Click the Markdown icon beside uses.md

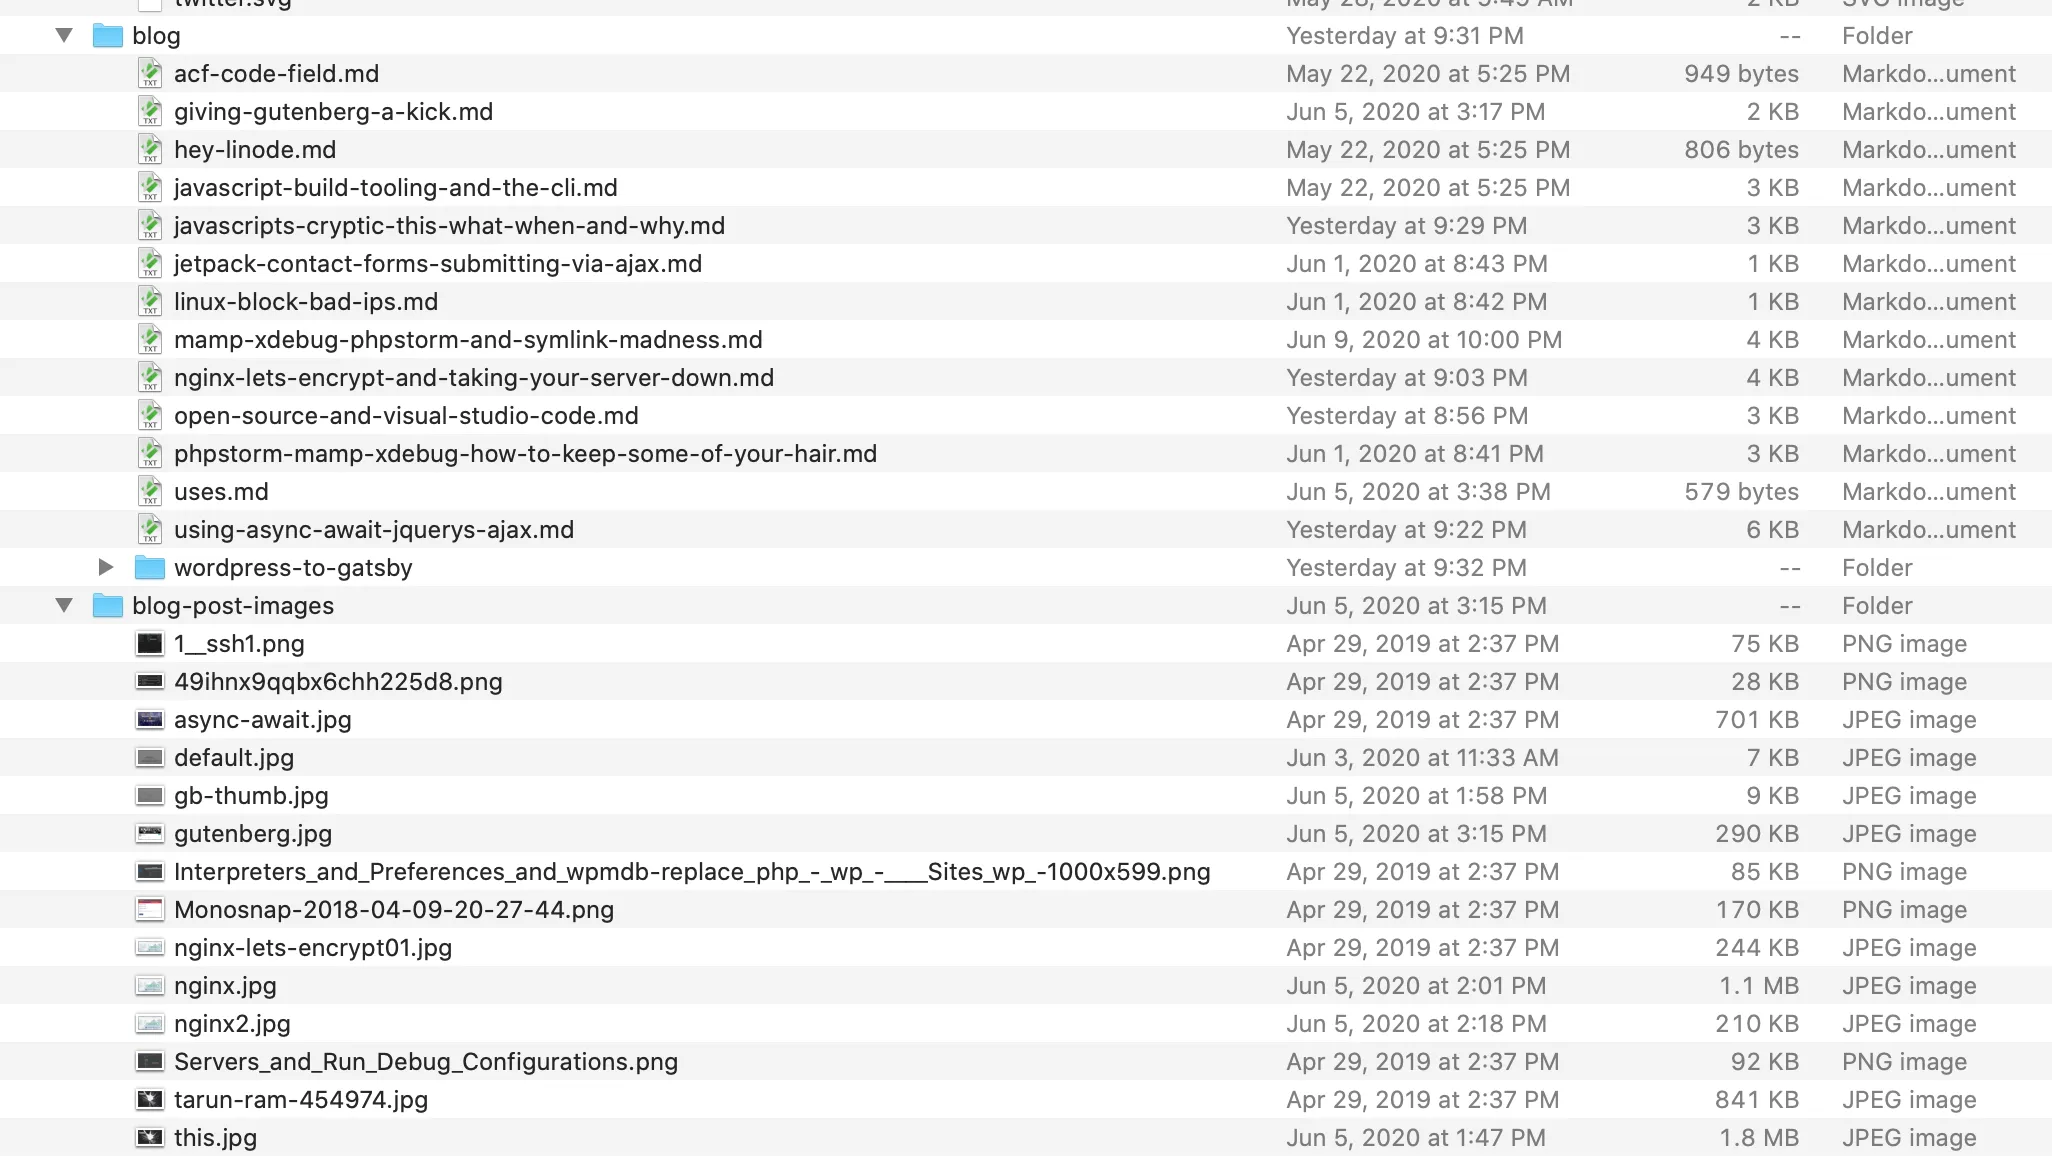click(x=150, y=491)
